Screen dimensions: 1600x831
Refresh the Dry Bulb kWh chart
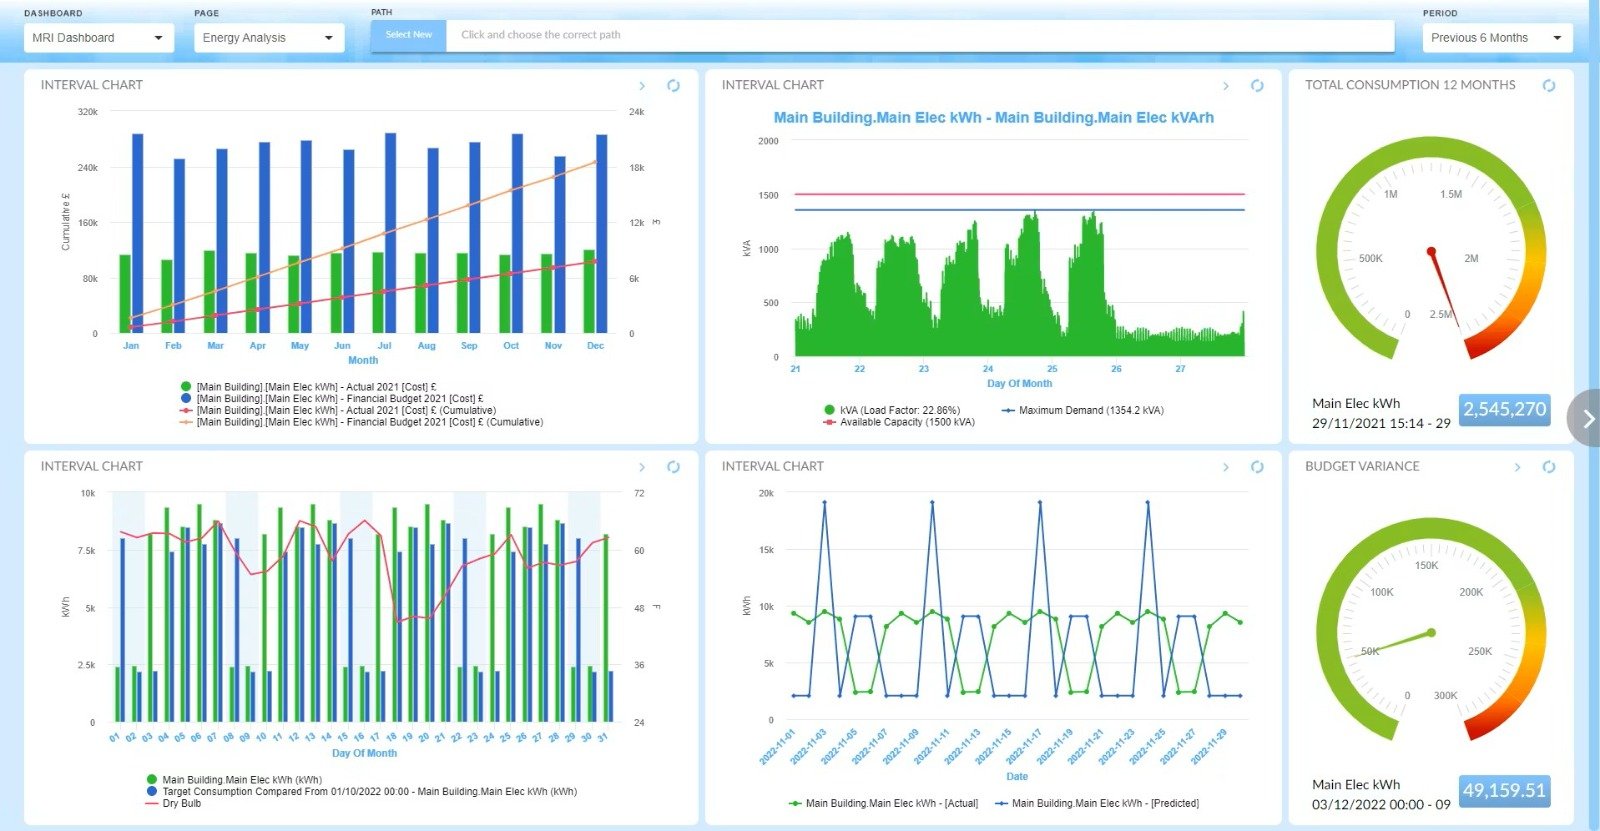pos(673,467)
